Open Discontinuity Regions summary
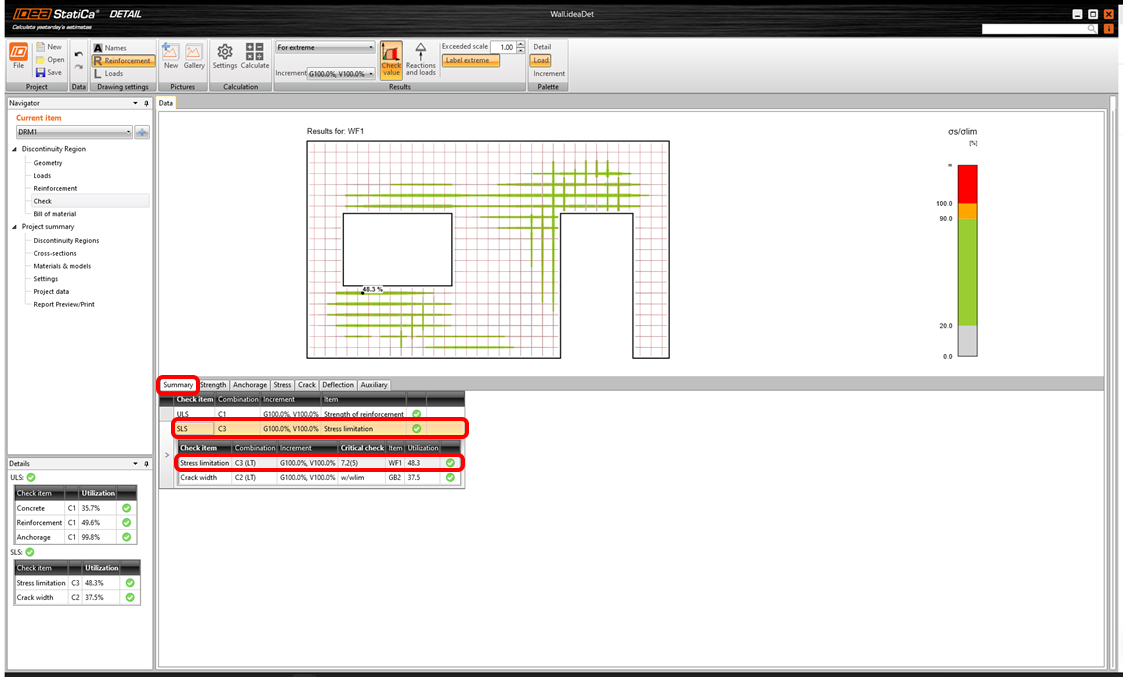The height and width of the screenshot is (677, 1123). tap(66, 241)
